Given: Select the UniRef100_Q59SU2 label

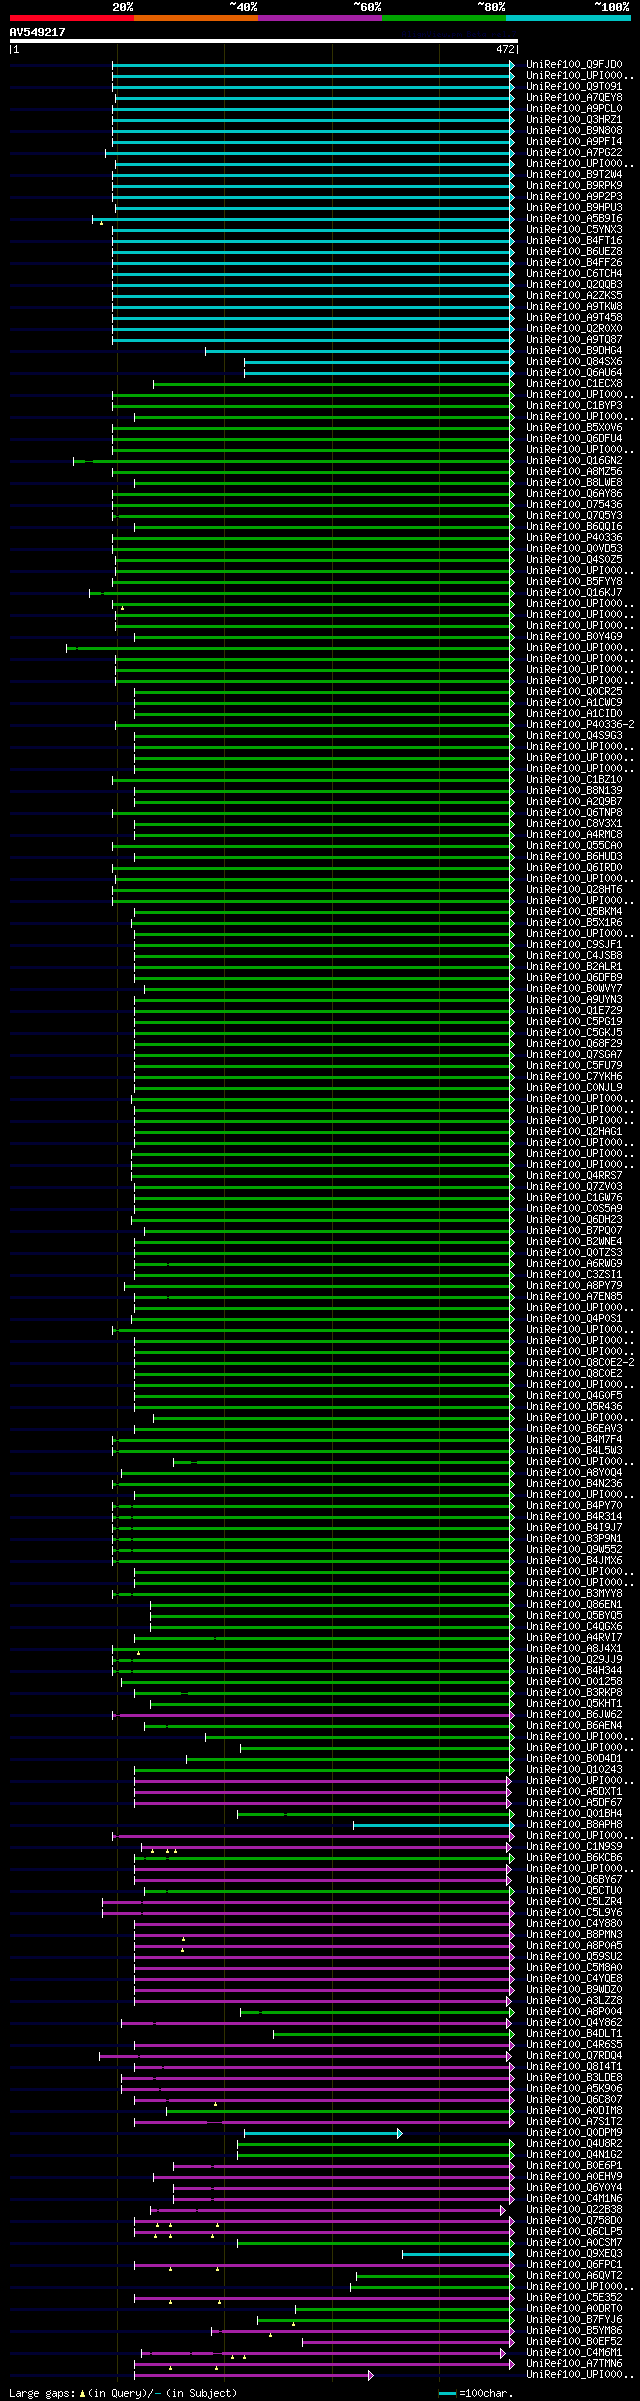Looking at the screenshot, I should pos(574,1957).
